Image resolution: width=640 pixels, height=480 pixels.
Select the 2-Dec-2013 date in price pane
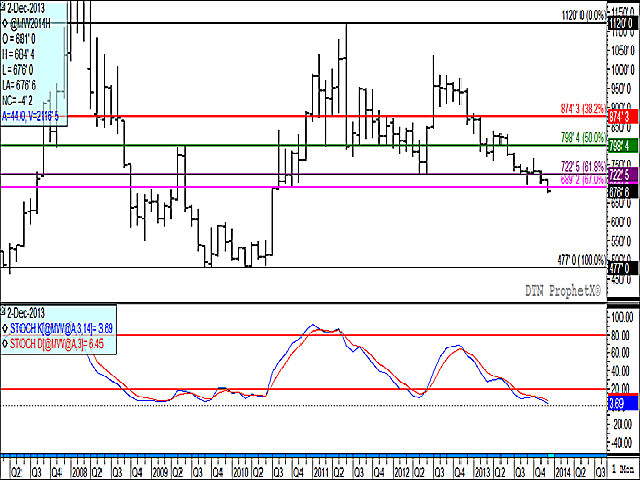26,8
